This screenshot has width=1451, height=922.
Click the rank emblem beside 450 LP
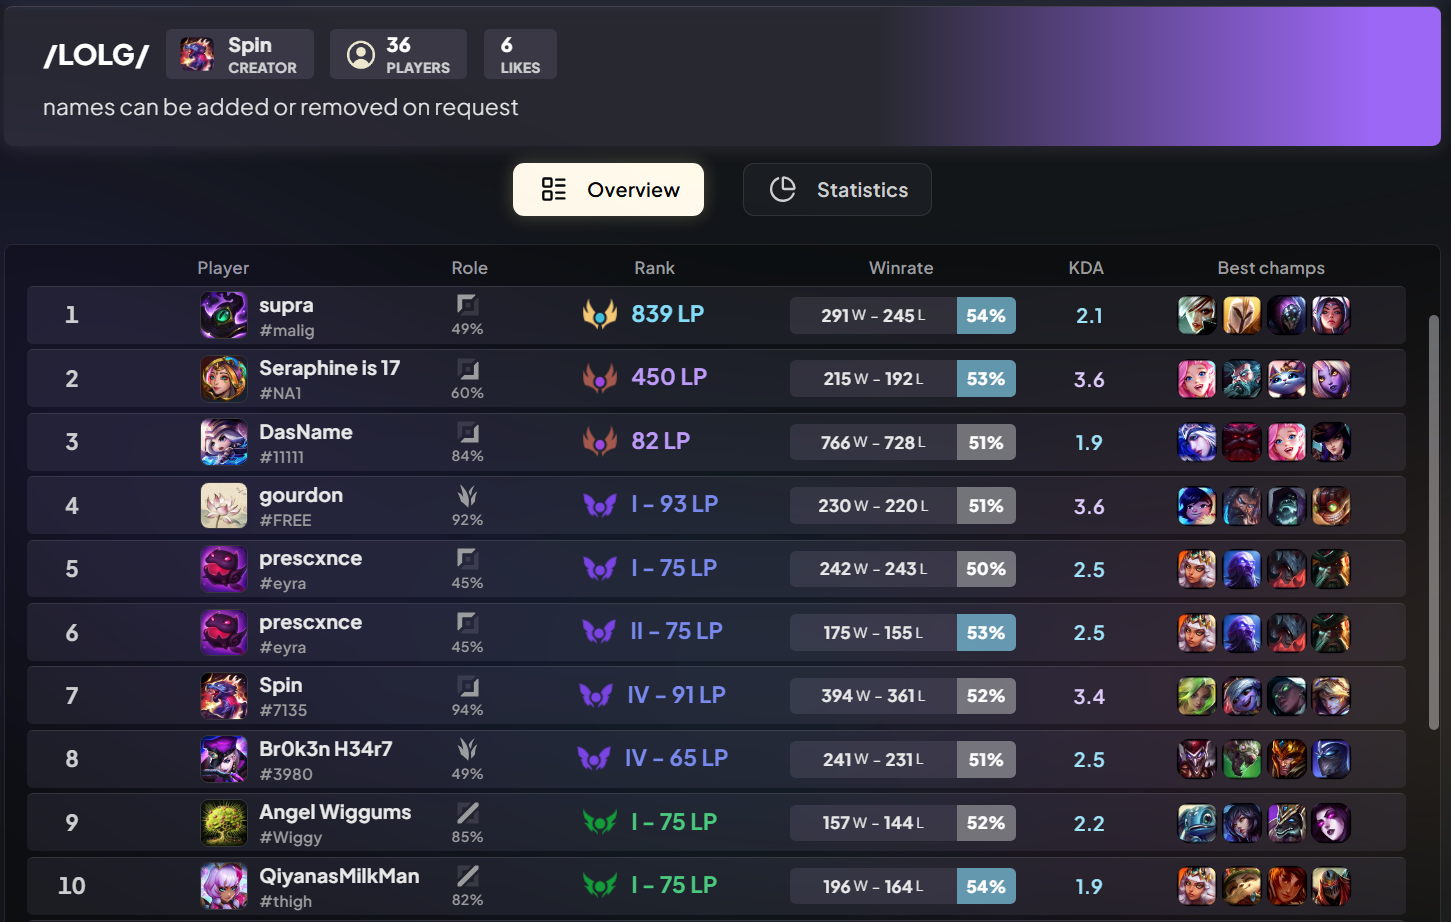tap(600, 378)
